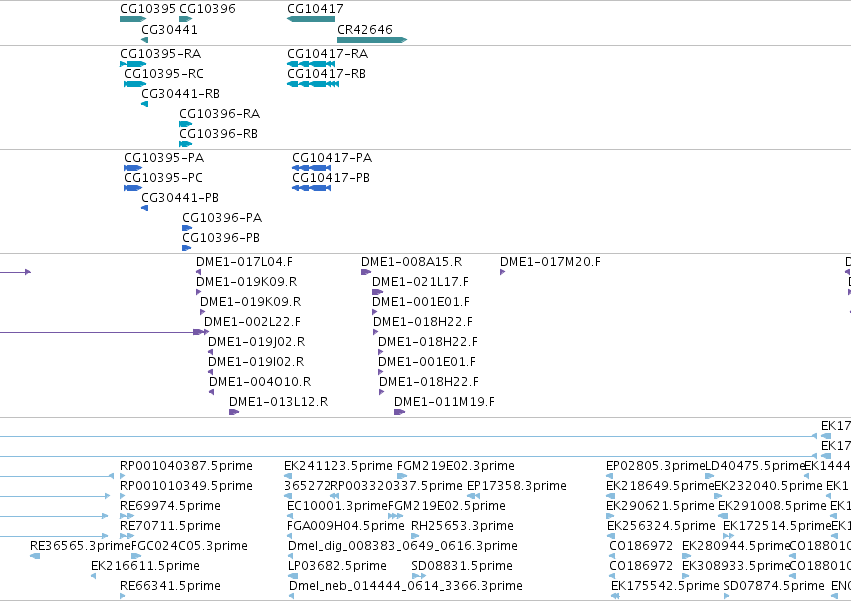This screenshot has height=601, width=851.
Task: Select DME1-019J02.R feature
Action: pos(211,352)
